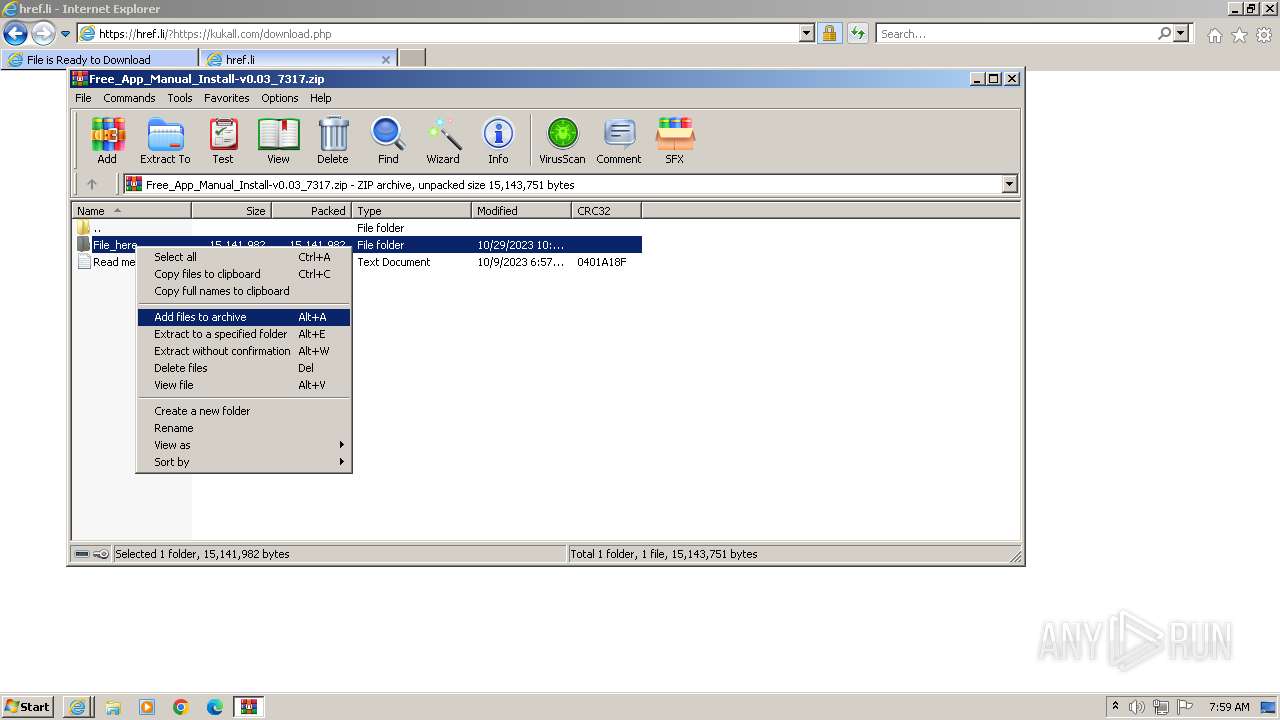This screenshot has height=720, width=1280.
Task: Click in the browser search field
Action: point(1016,33)
